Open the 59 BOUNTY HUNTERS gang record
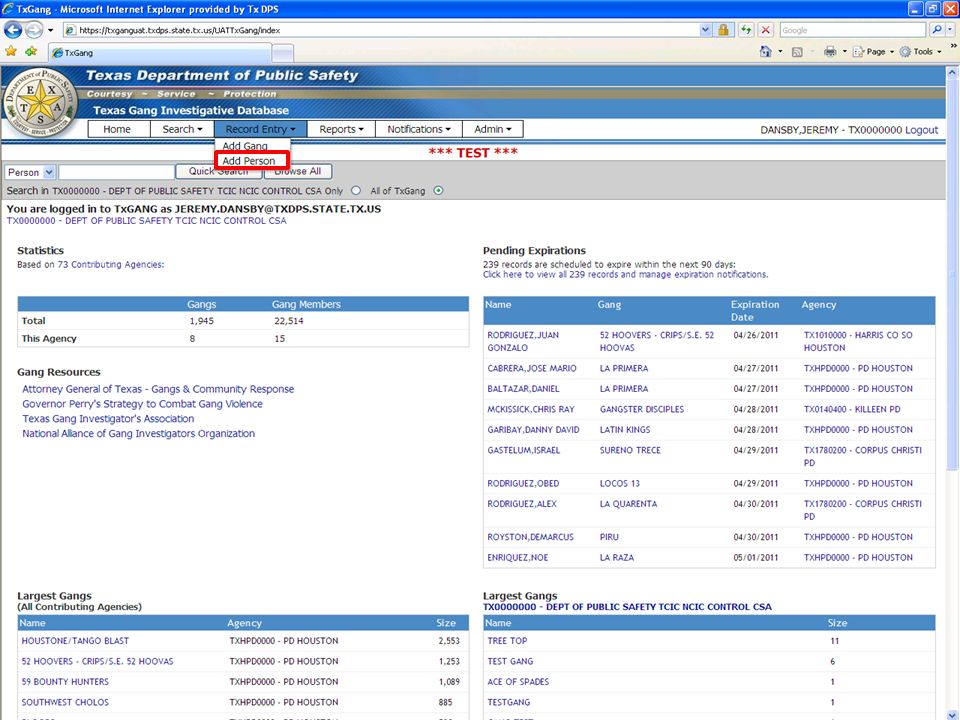This screenshot has height=720, width=960. 65,682
